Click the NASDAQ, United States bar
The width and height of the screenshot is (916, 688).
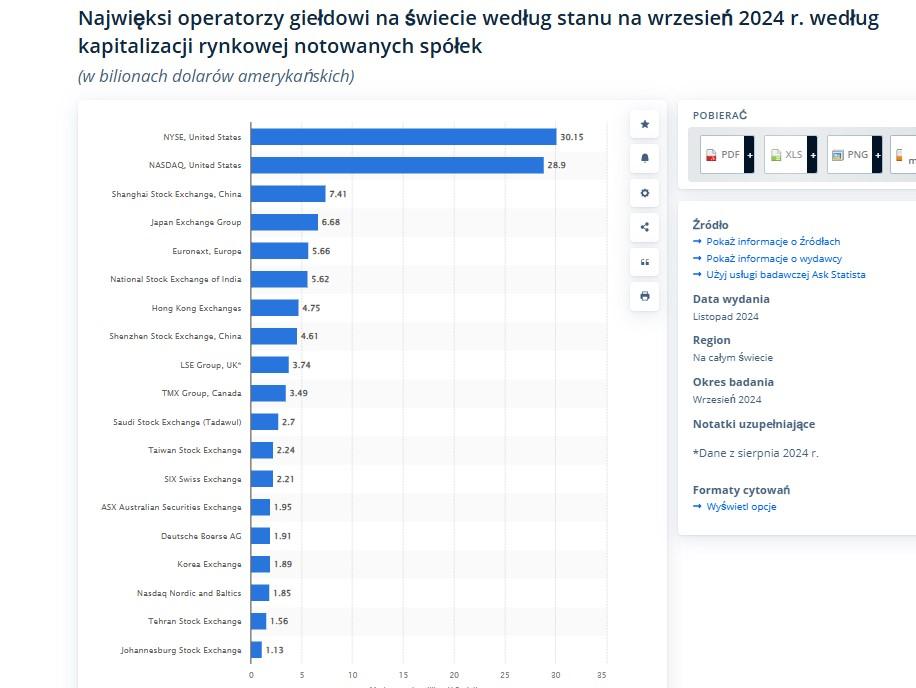coord(397,165)
